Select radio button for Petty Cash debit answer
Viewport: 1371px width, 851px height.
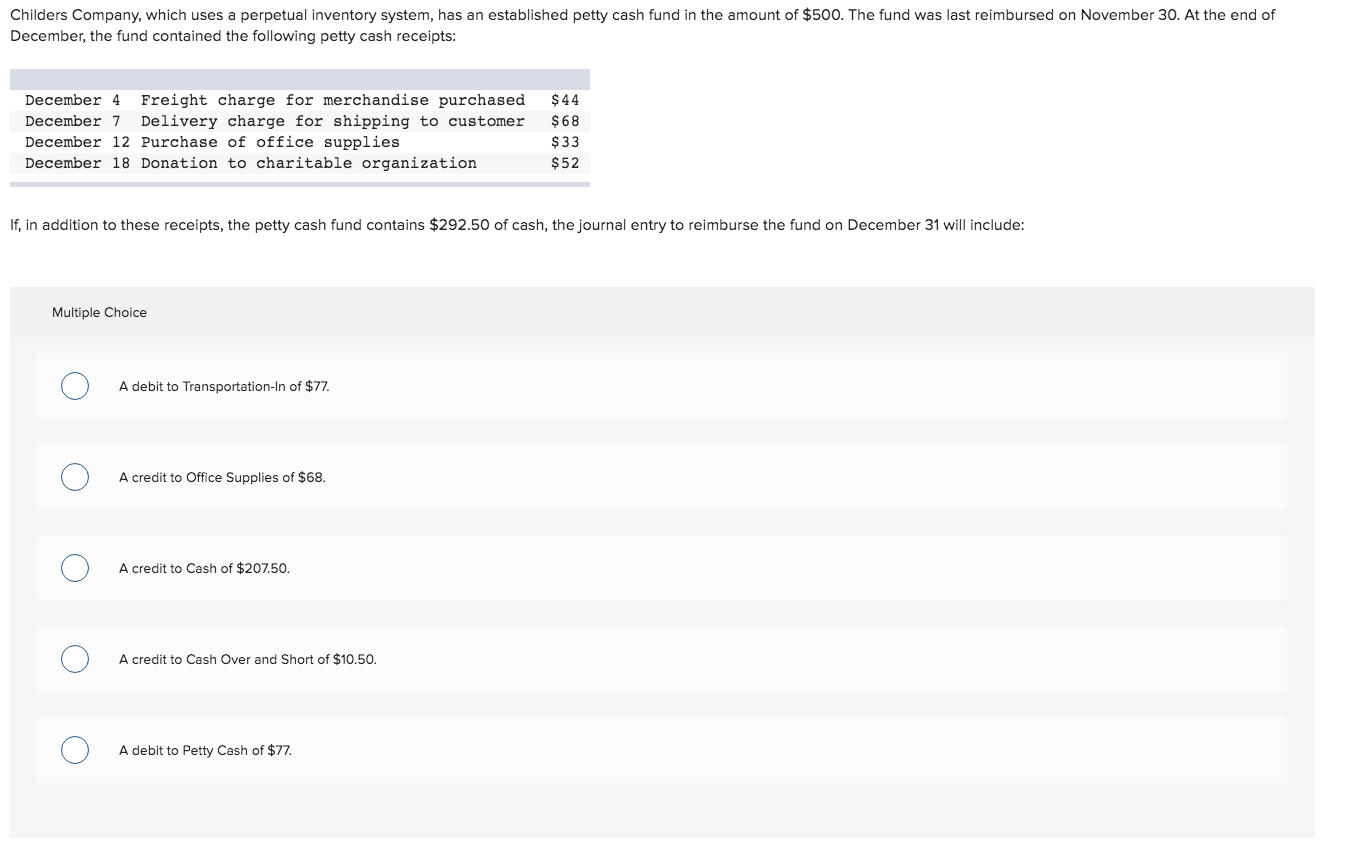coord(74,749)
